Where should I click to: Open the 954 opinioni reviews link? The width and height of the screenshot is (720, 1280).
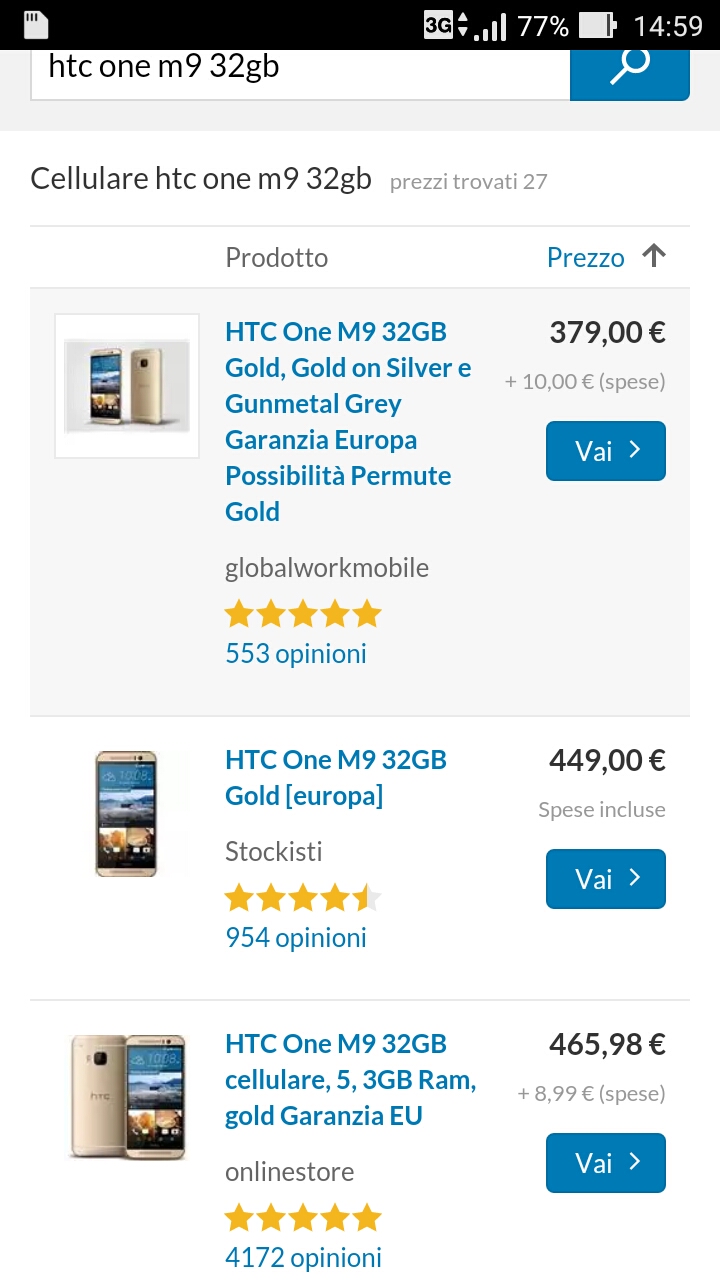[296, 938]
